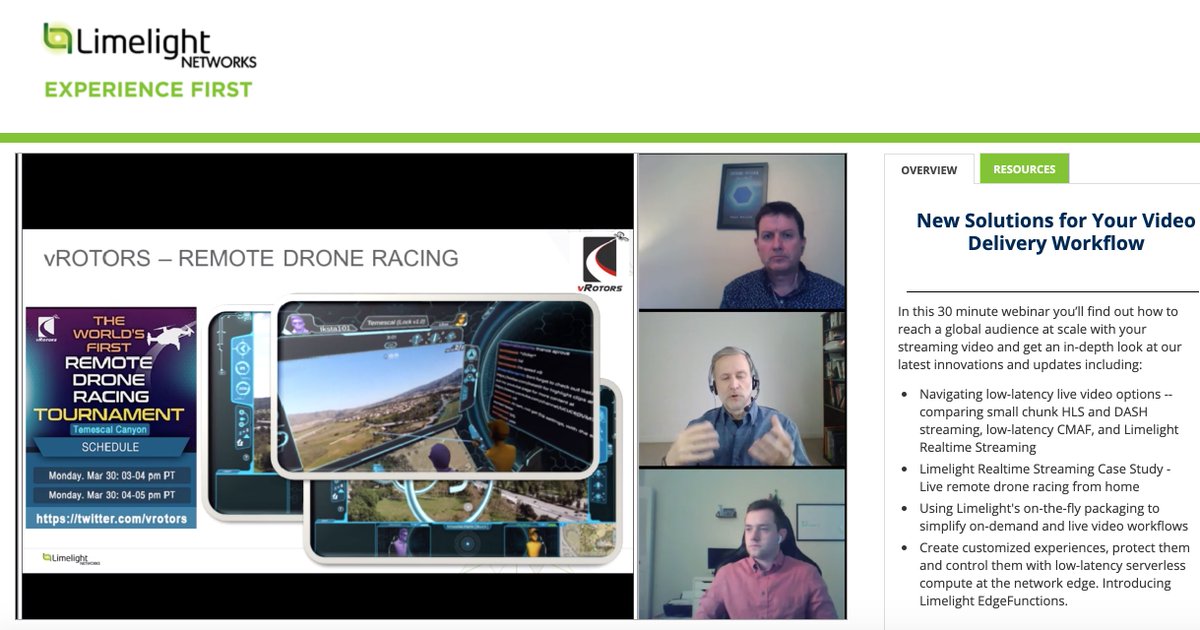The width and height of the screenshot is (1200, 630).
Task: Open the Resources tab
Action: click(1024, 169)
